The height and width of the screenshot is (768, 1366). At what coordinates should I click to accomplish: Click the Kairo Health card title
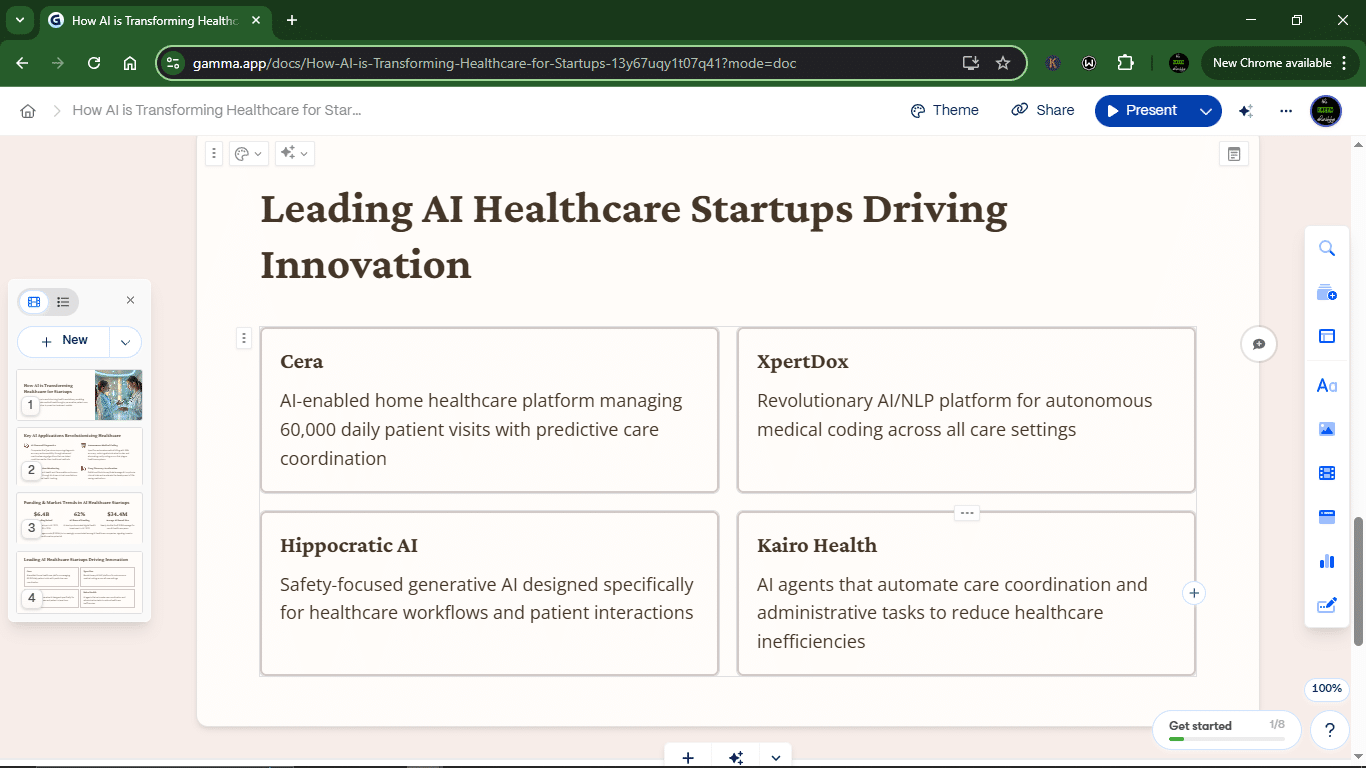click(817, 546)
